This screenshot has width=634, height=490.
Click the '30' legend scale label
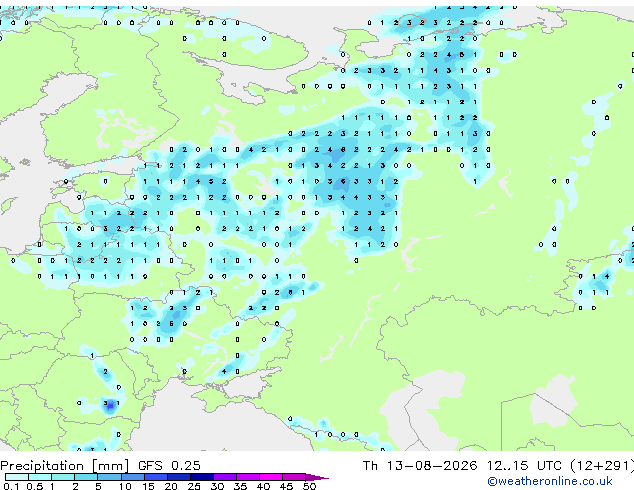(217, 486)
